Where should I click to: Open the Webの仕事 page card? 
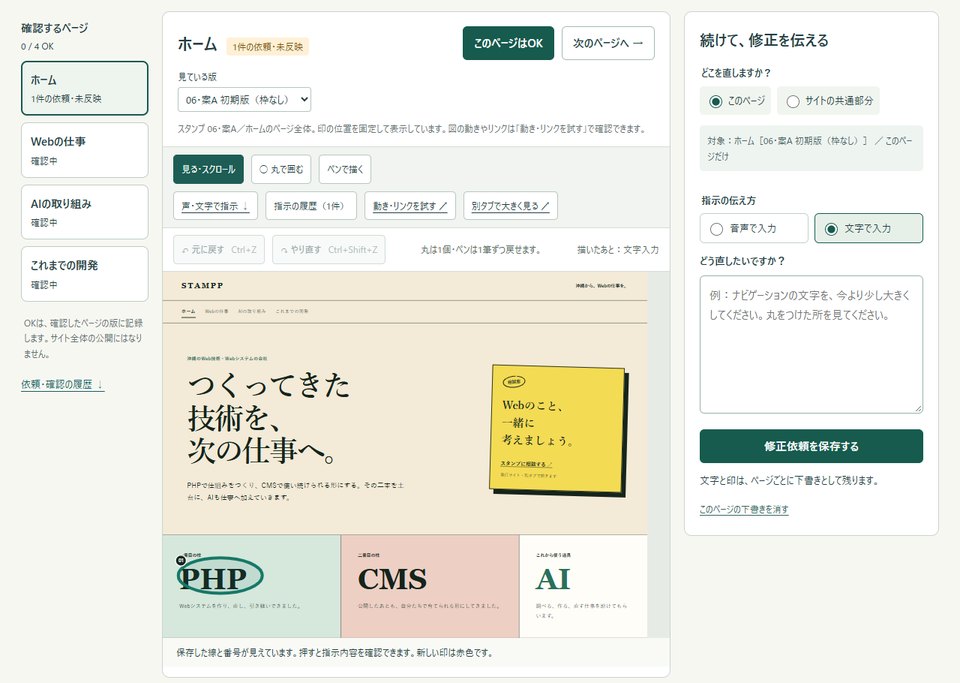84,150
